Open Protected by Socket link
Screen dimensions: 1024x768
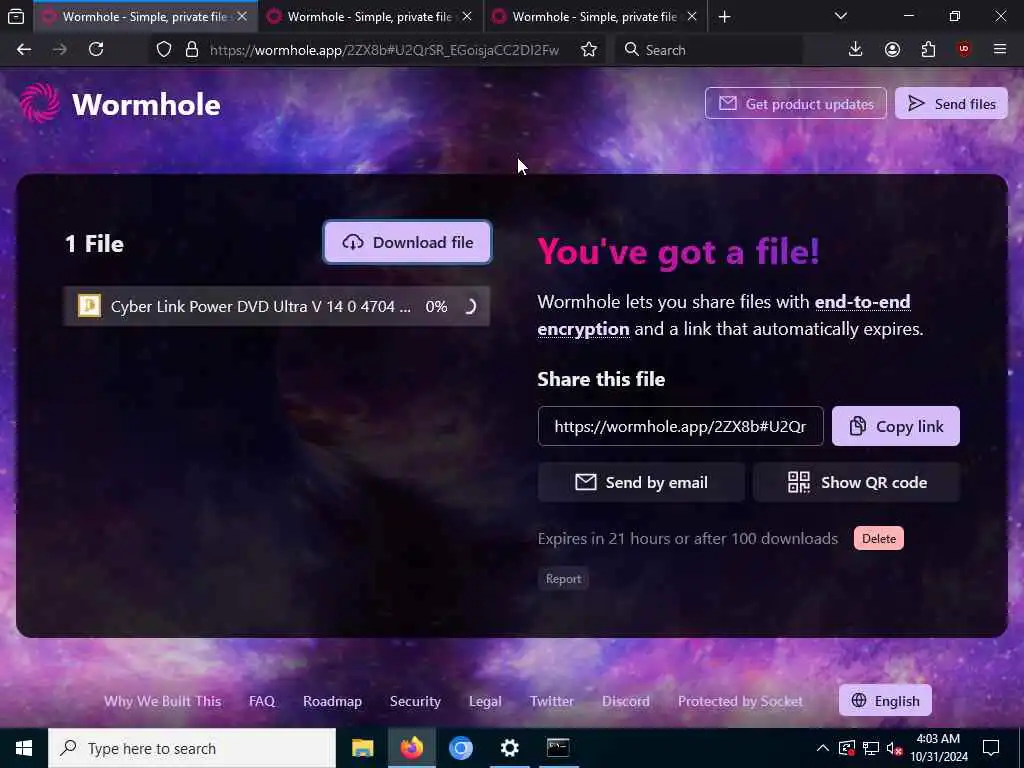click(740, 701)
